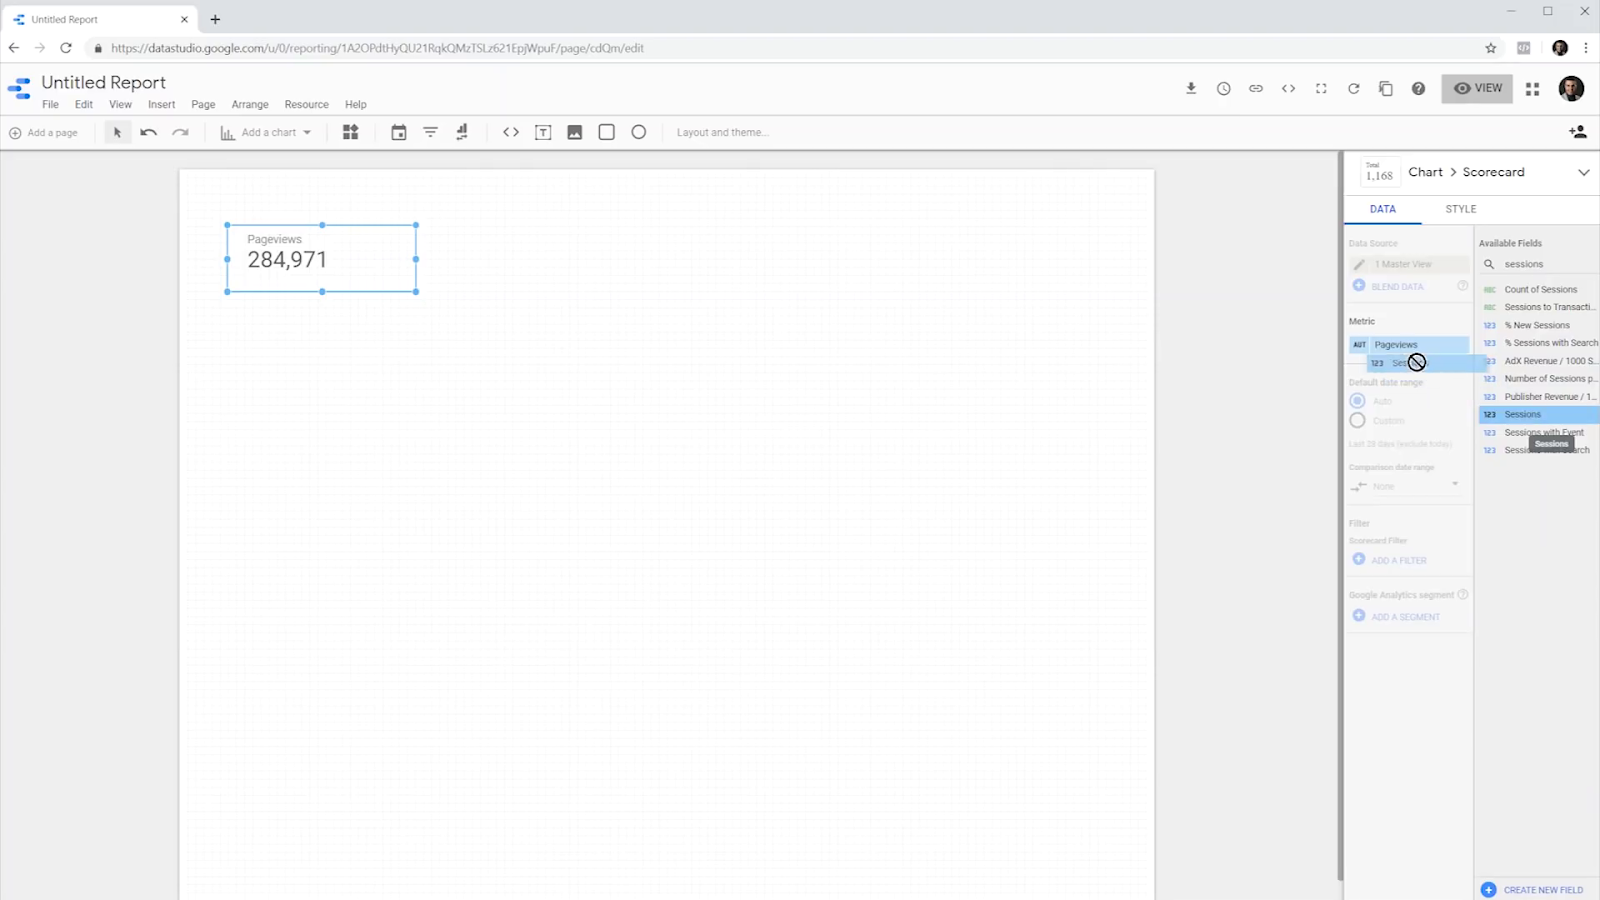Click ADD A FILTER
Screen dimensions: 1600x900
click(x=1390, y=560)
